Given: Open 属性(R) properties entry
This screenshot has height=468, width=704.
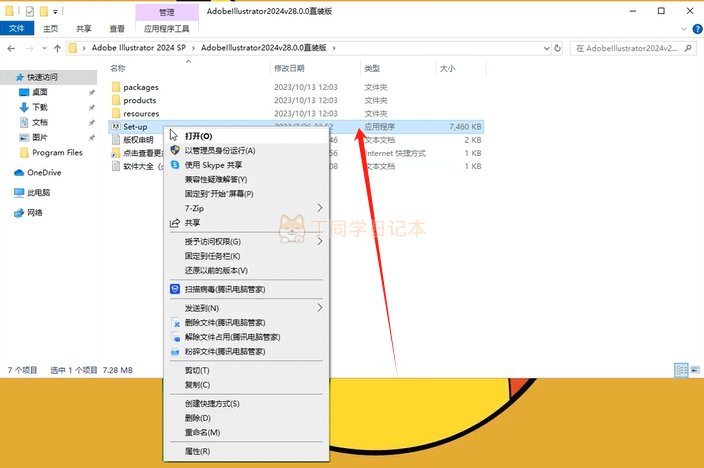Looking at the screenshot, I should 246,451.
